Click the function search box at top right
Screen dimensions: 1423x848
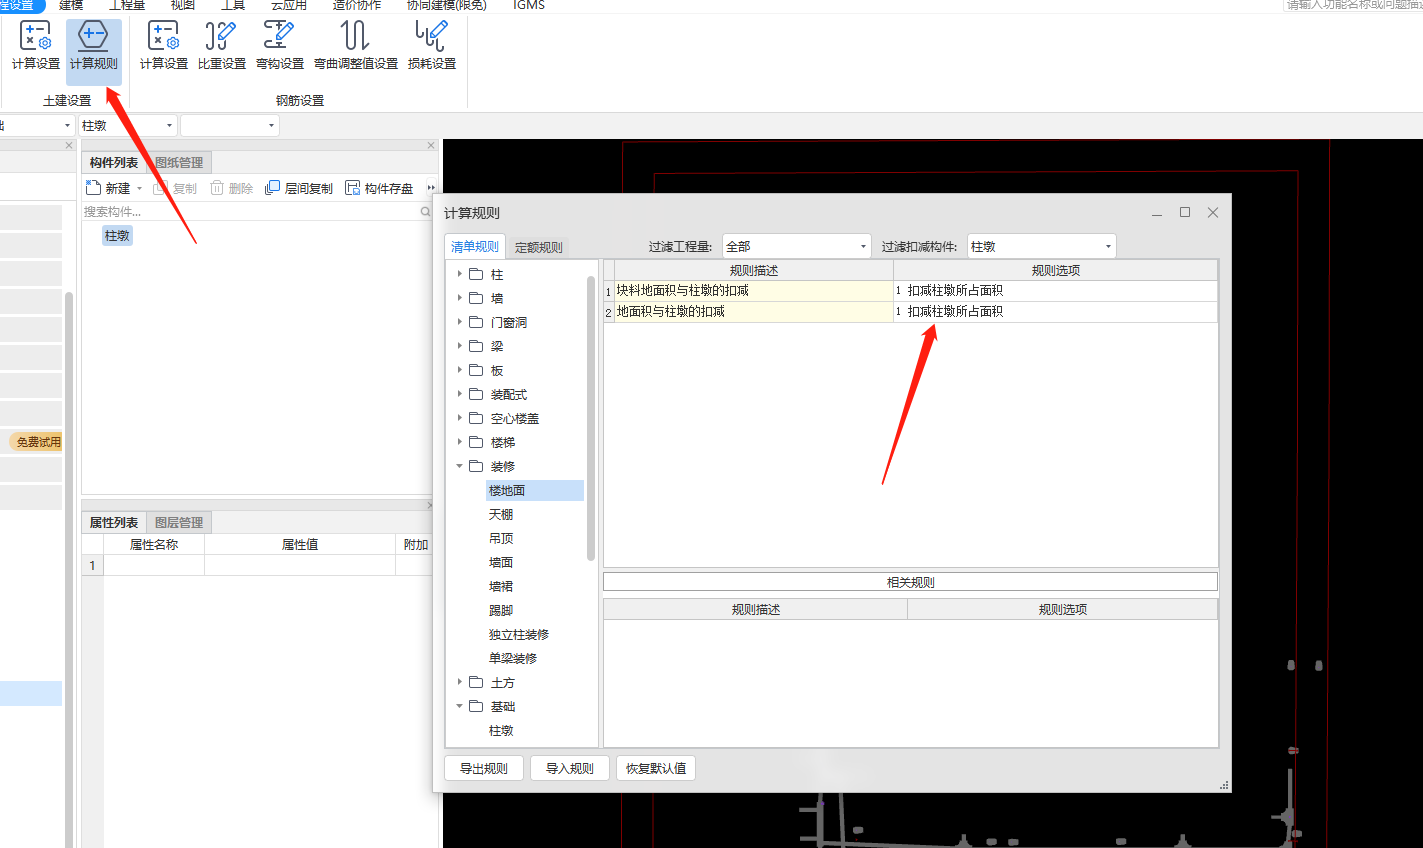point(1353,5)
